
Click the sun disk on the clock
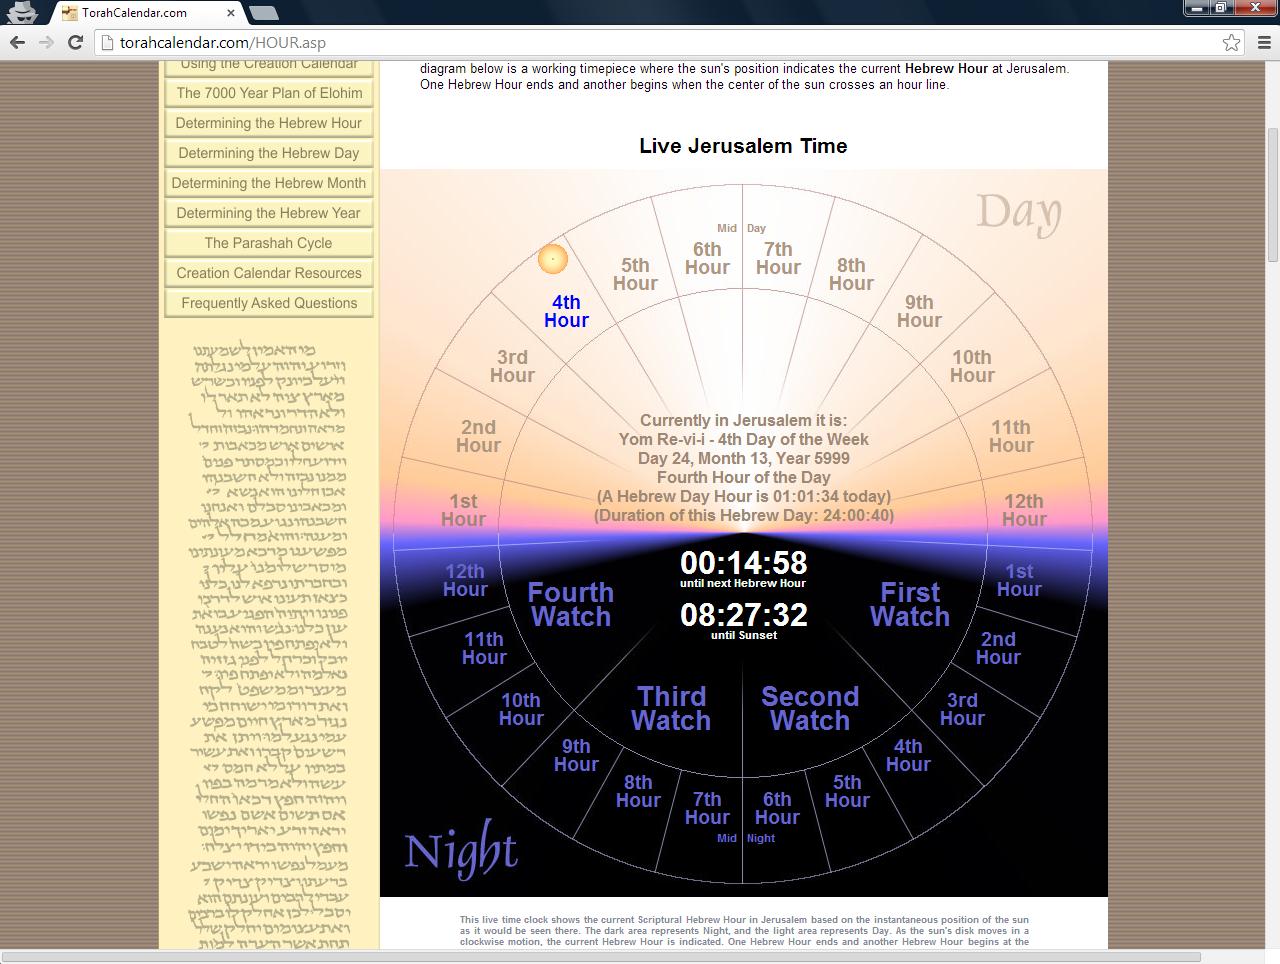tap(553, 259)
